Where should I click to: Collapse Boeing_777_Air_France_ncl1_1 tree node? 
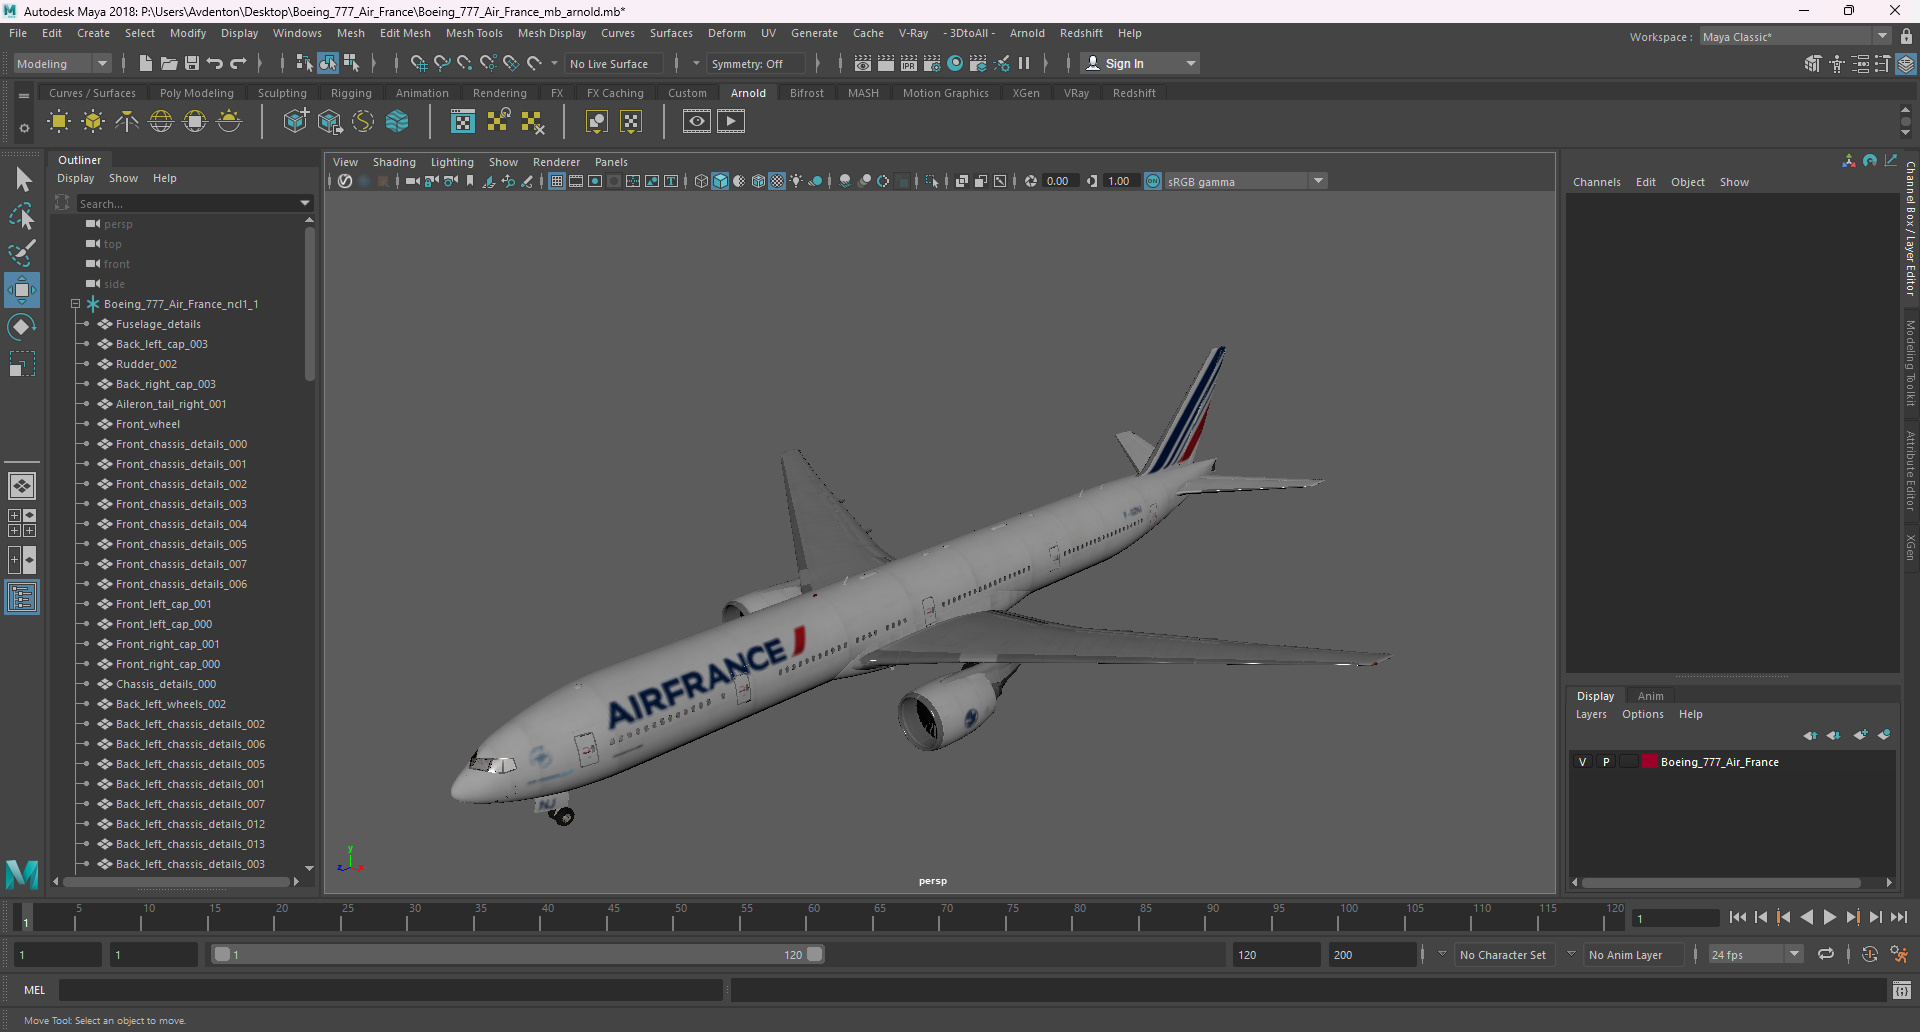[x=75, y=304]
